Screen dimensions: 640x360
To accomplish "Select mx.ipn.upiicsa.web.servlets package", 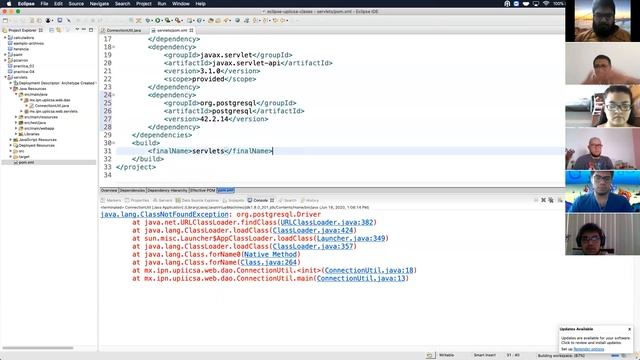I will point(53,111).
